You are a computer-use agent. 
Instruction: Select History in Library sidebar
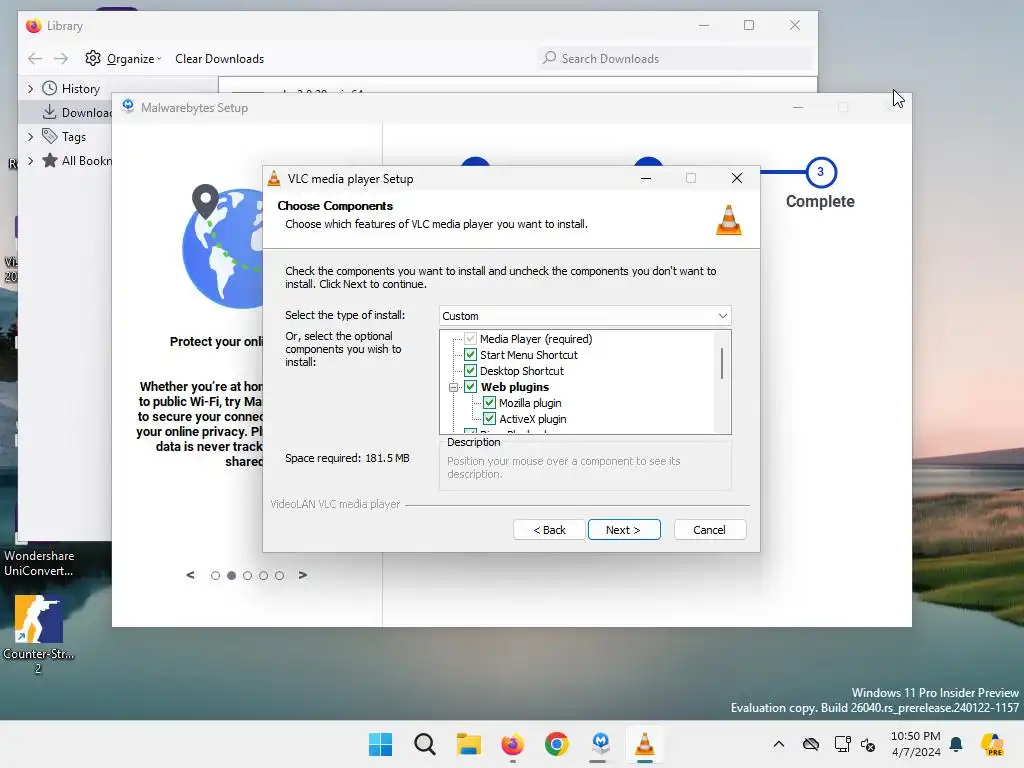[80, 89]
